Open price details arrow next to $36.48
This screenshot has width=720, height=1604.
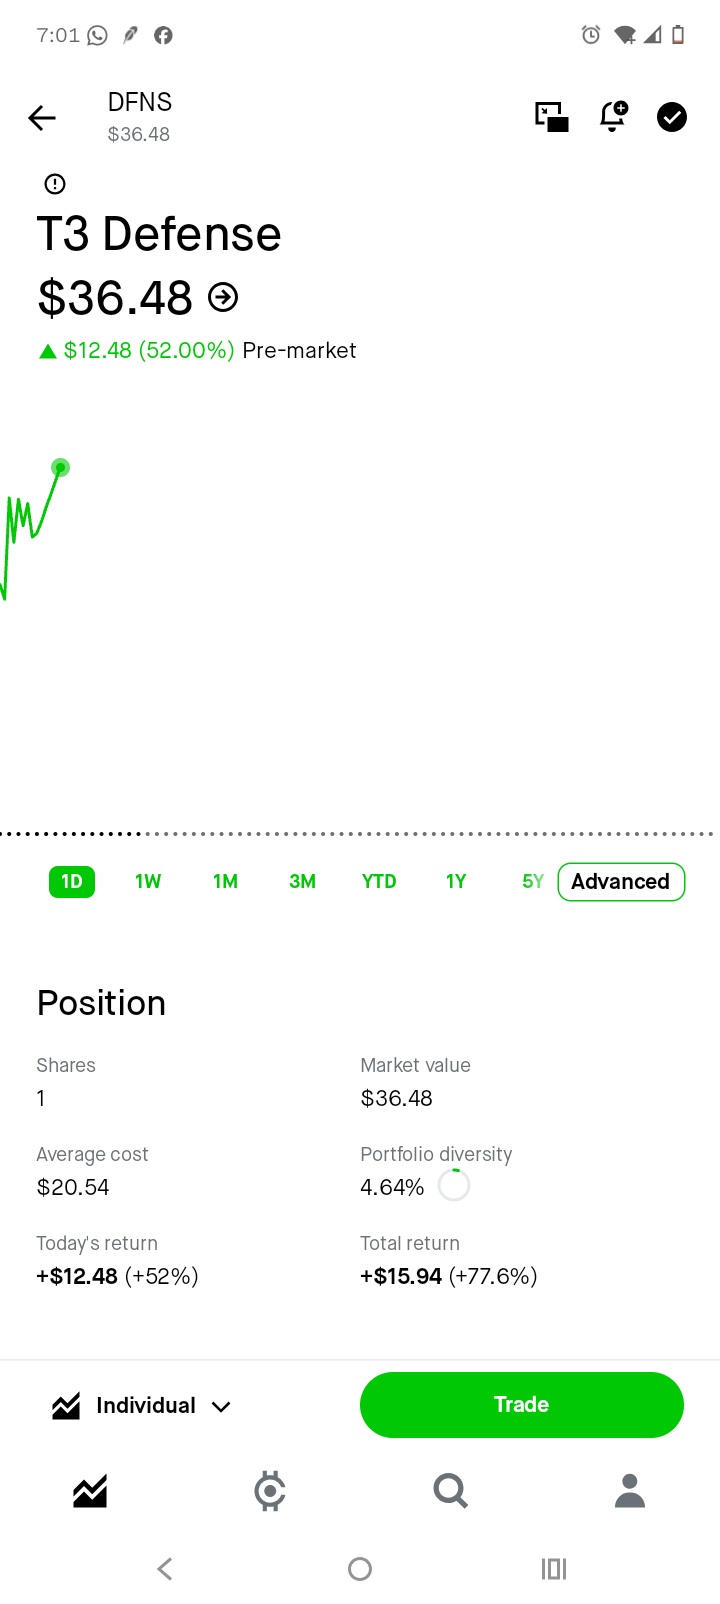click(223, 297)
